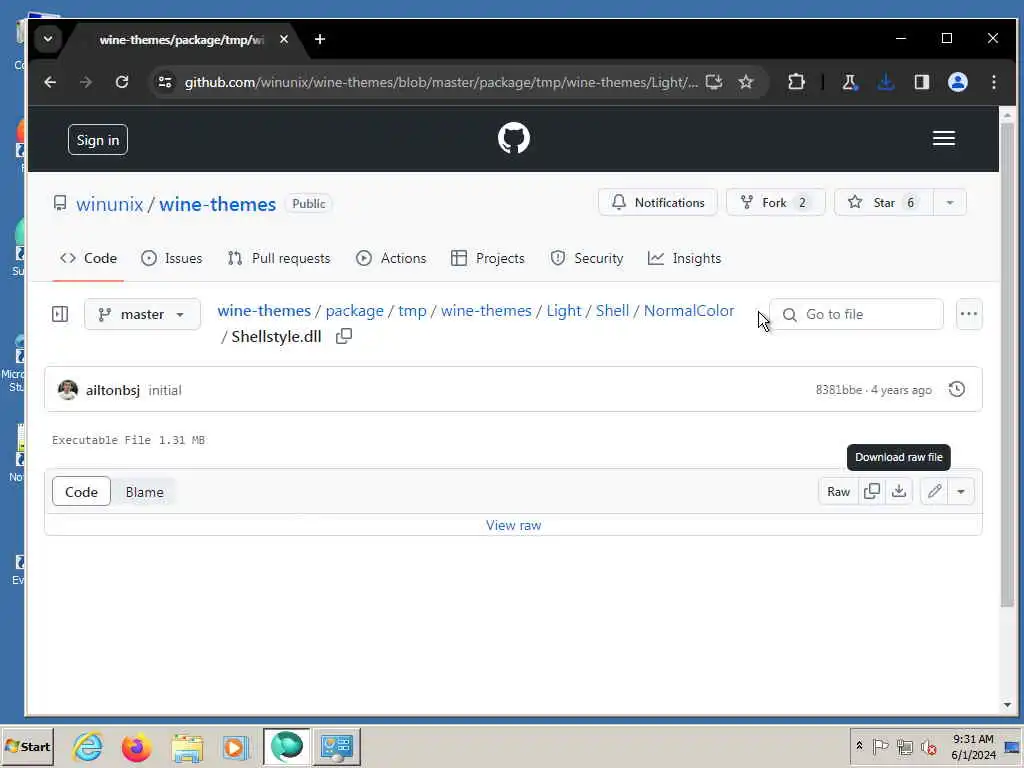Expand the Star lists dropdown arrow
This screenshot has height=768, width=1024.
(950, 202)
